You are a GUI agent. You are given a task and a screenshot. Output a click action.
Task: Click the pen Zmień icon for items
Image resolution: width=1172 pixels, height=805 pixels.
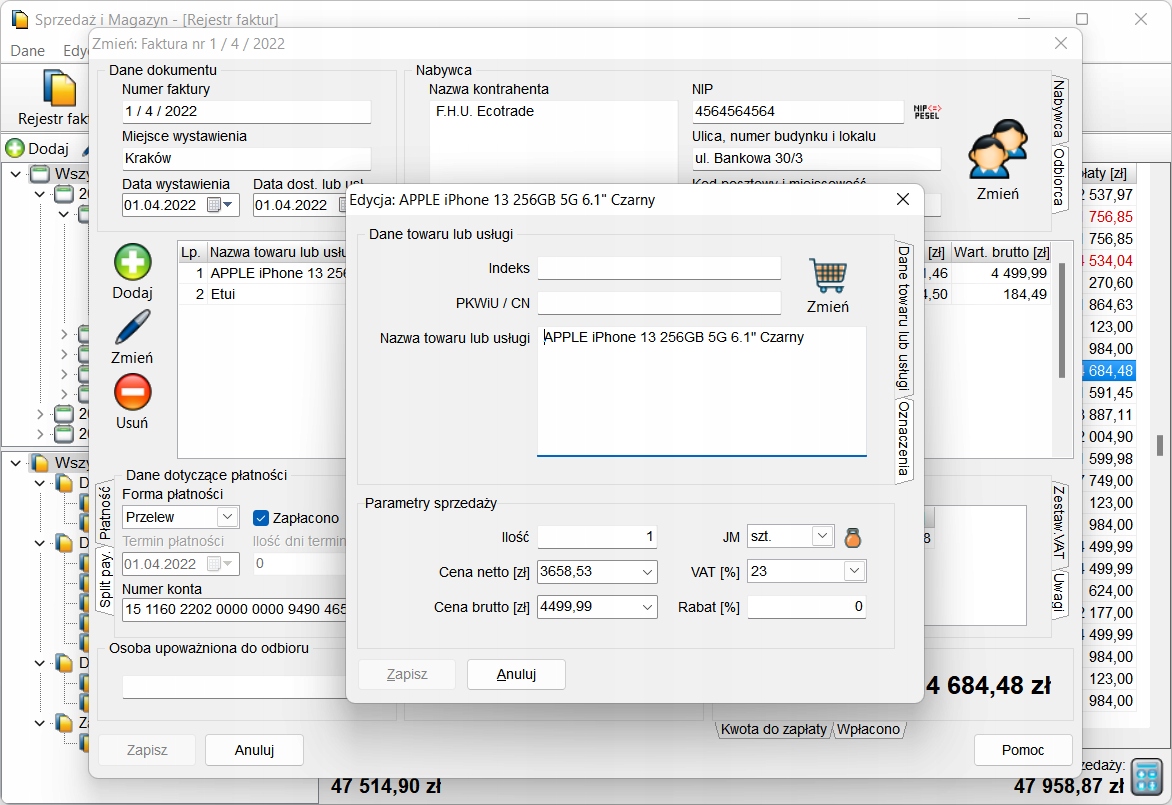point(132,328)
